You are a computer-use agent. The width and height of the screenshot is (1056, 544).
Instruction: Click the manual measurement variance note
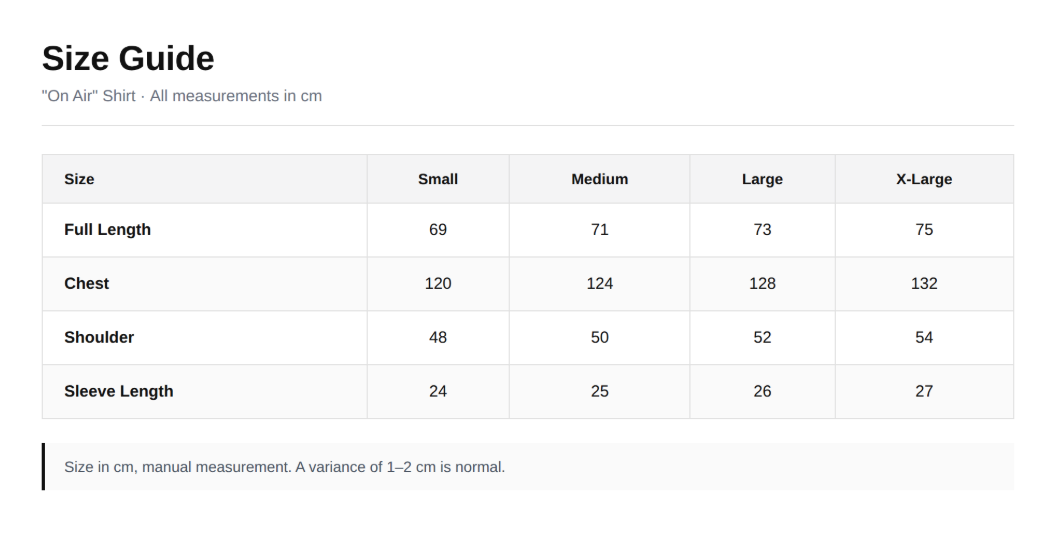pyautogui.click(x=284, y=467)
